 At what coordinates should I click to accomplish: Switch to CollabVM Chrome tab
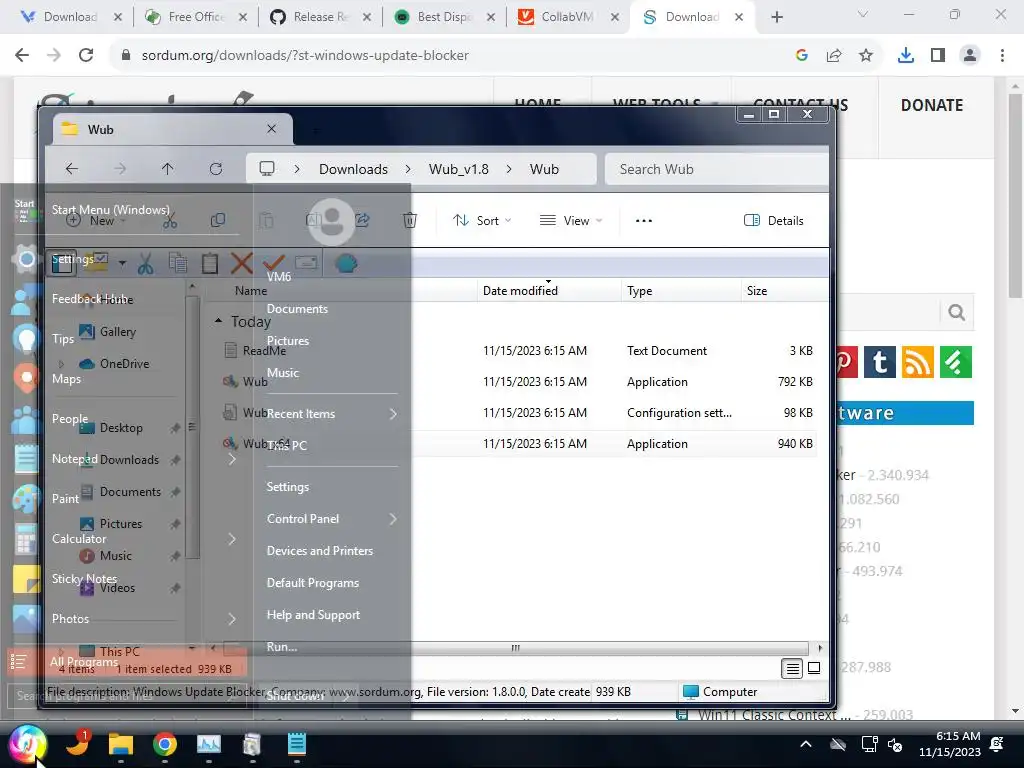pyautogui.click(x=567, y=17)
